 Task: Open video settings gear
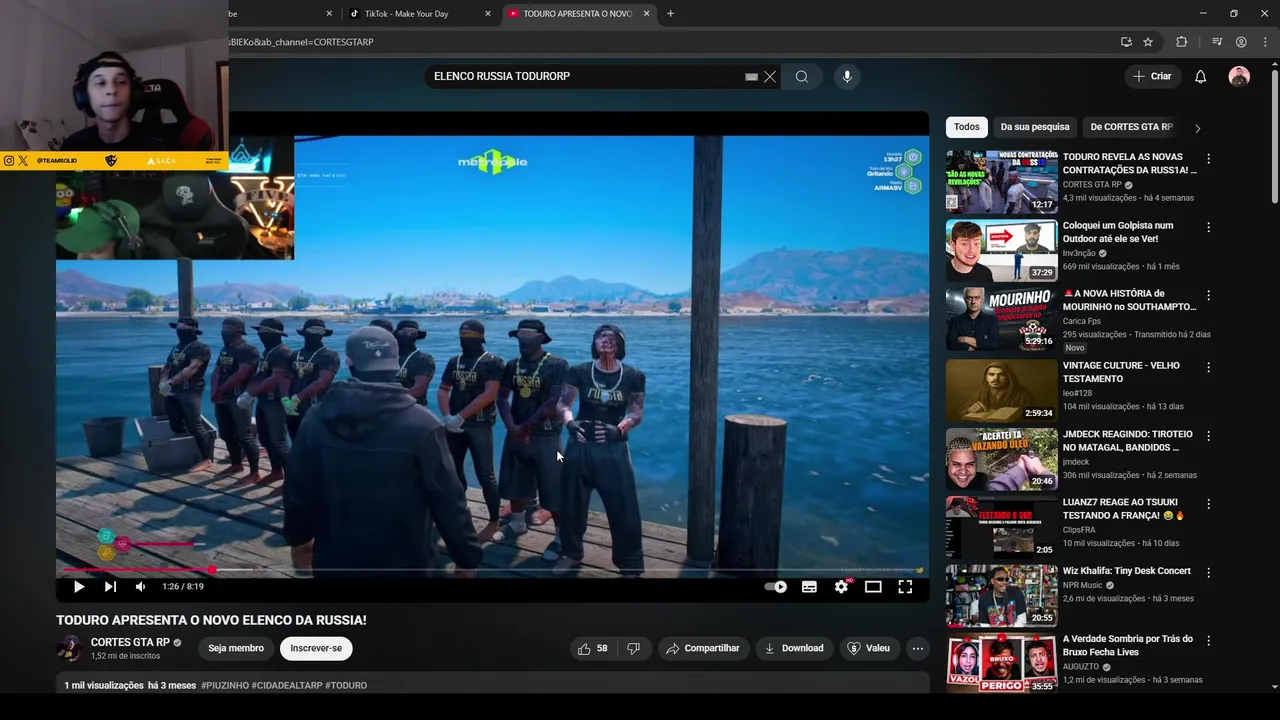click(x=841, y=587)
